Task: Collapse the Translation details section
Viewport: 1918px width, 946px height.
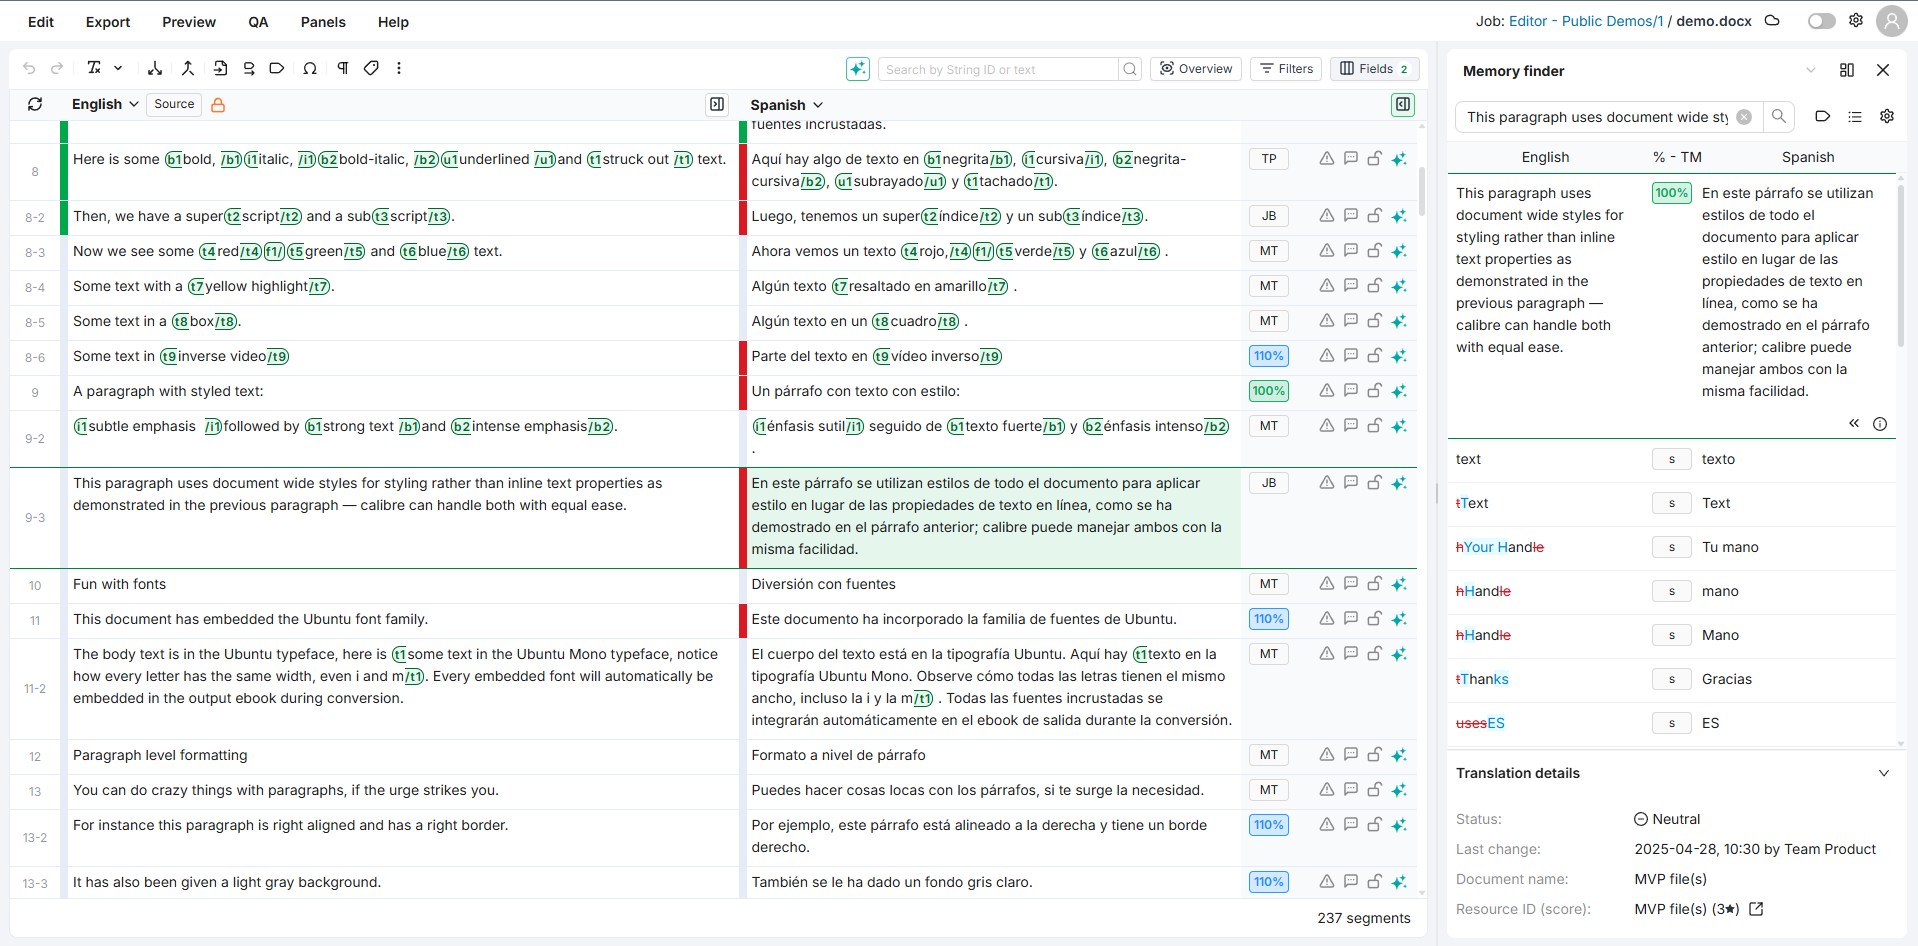Action: click(1883, 773)
